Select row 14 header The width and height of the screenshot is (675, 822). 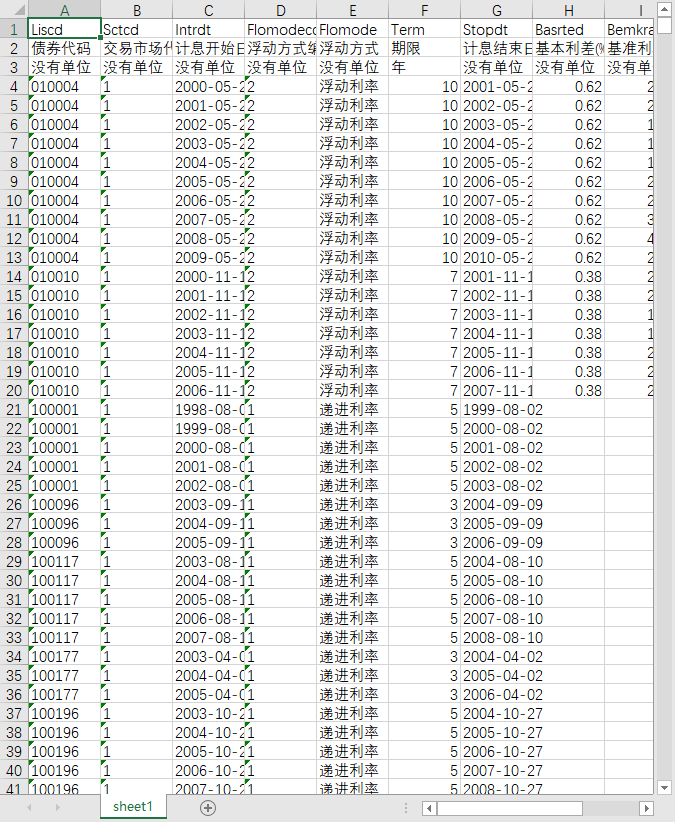(14, 276)
